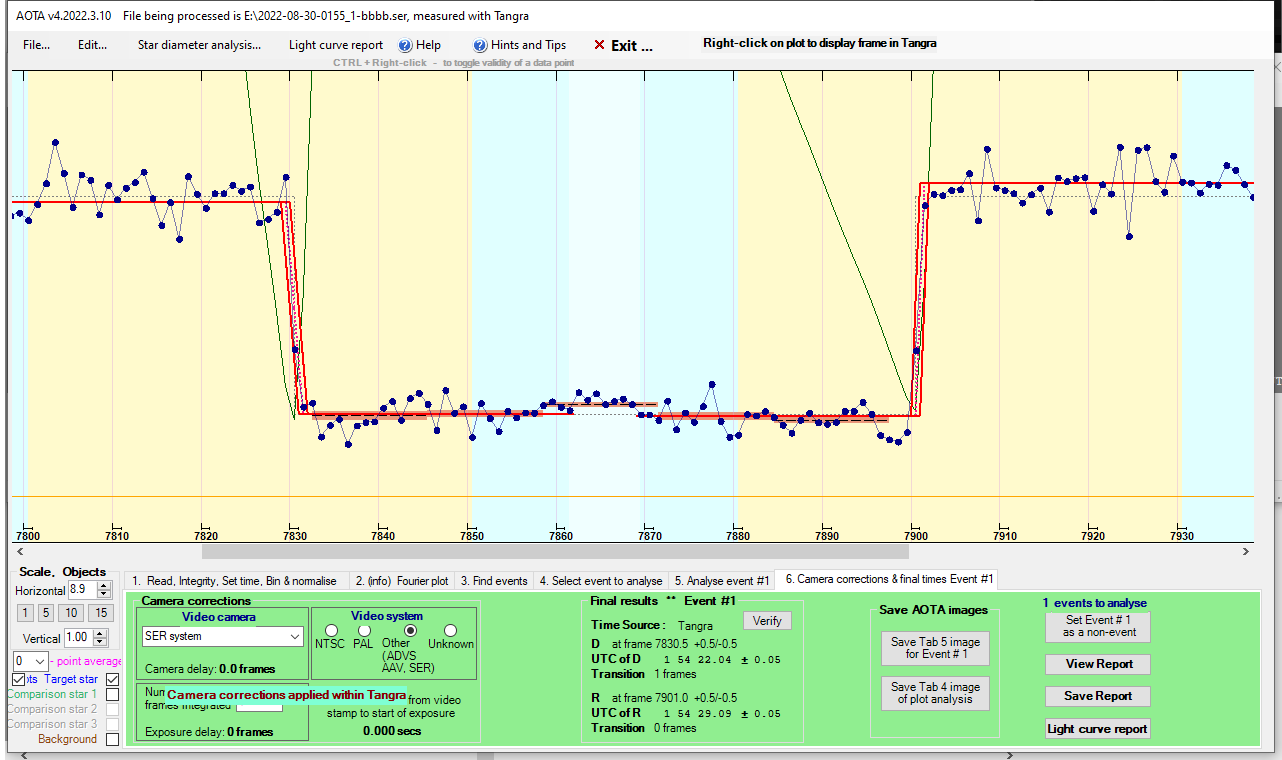Toggle the Background checkbox

tap(112, 739)
